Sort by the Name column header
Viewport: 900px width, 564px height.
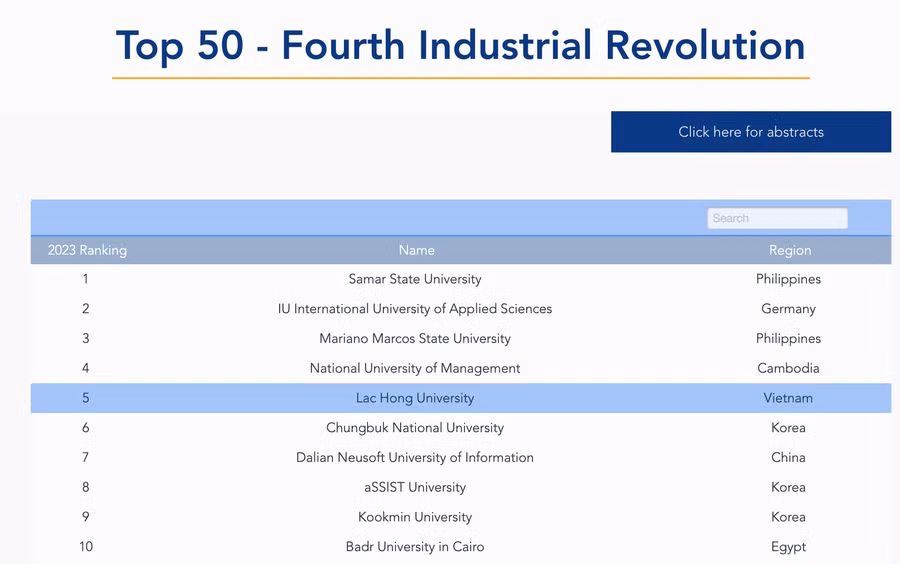coord(416,250)
